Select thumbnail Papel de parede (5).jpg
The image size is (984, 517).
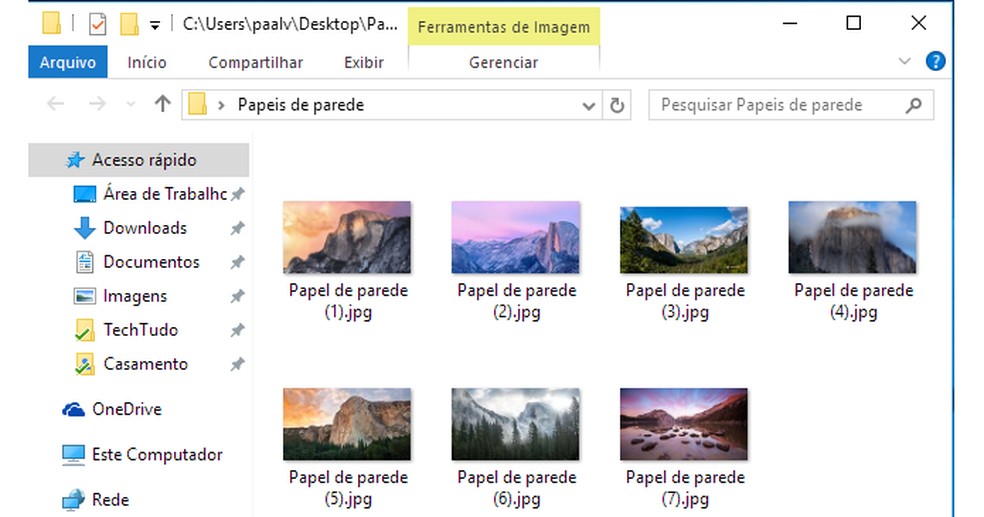point(347,424)
